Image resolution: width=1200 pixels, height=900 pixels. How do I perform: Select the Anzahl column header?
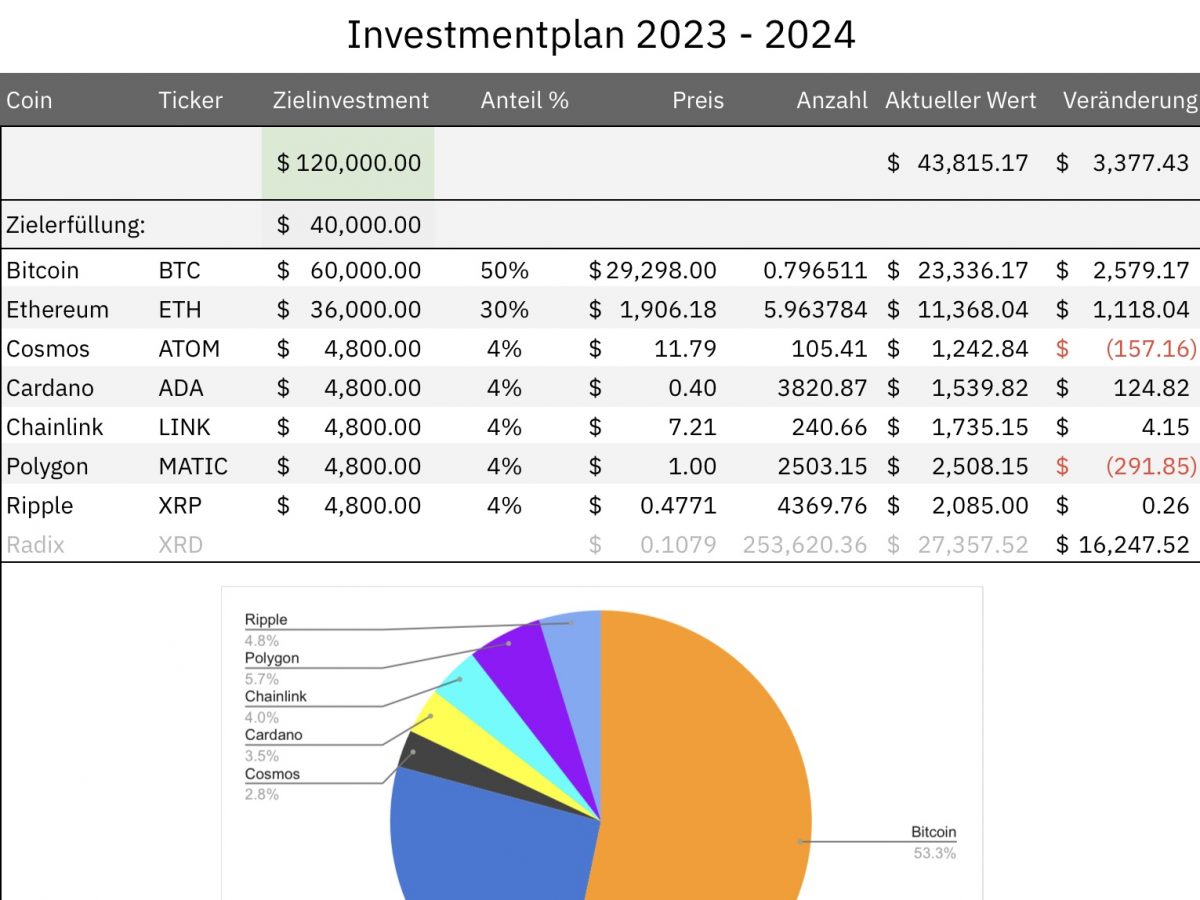tap(832, 100)
